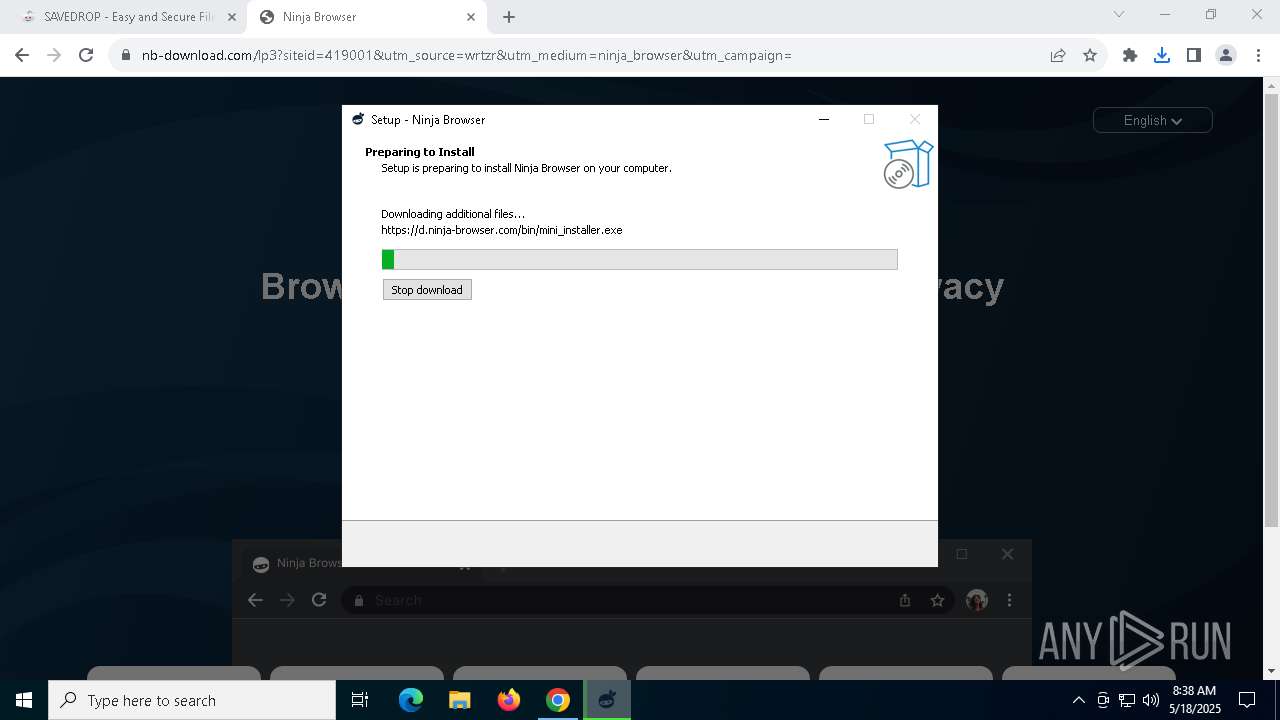Open the Chrome three-dot menu
Viewport: 1280px width, 720px height.
click(x=1258, y=55)
